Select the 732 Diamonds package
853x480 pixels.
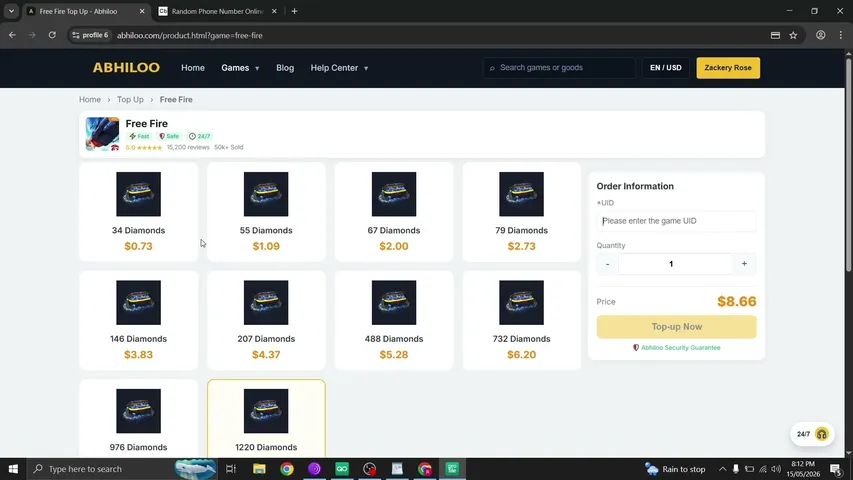(x=521, y=320)
